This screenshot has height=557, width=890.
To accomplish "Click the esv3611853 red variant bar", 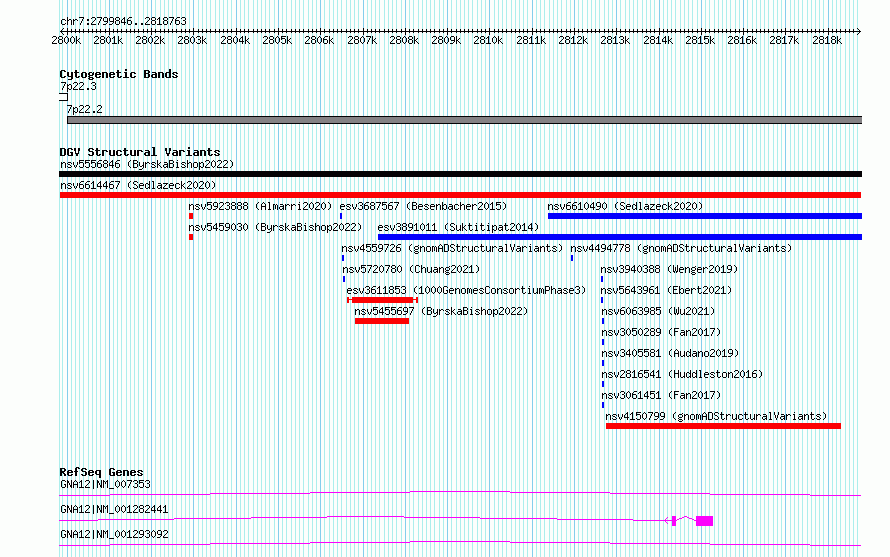I will 383,300.
